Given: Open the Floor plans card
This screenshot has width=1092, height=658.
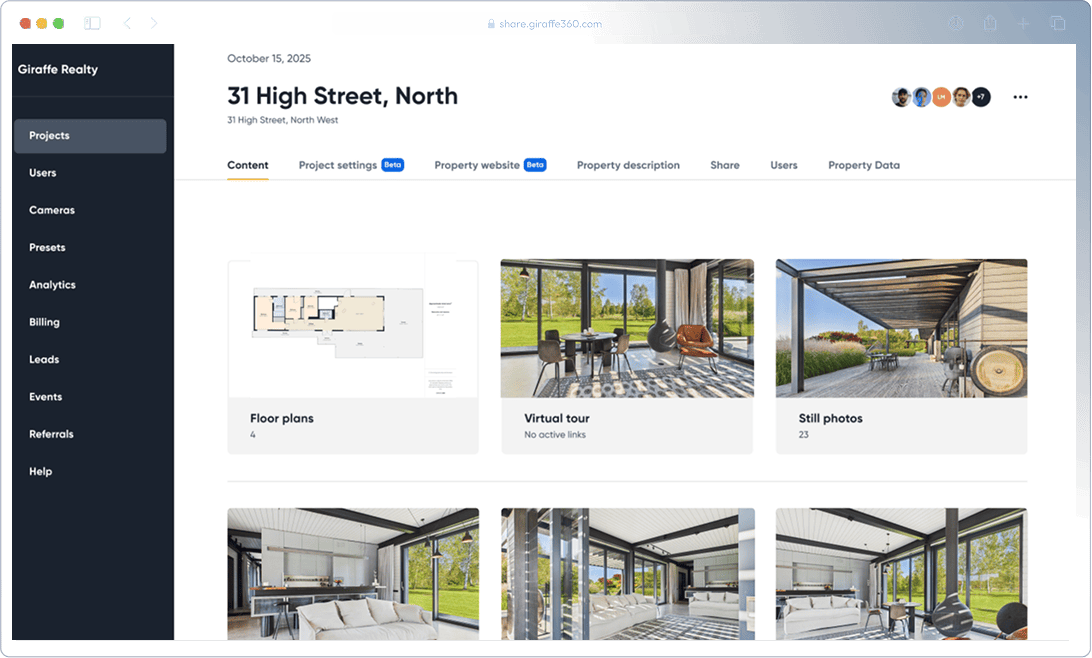Looking at the screenshot, I should coord(353,356).
